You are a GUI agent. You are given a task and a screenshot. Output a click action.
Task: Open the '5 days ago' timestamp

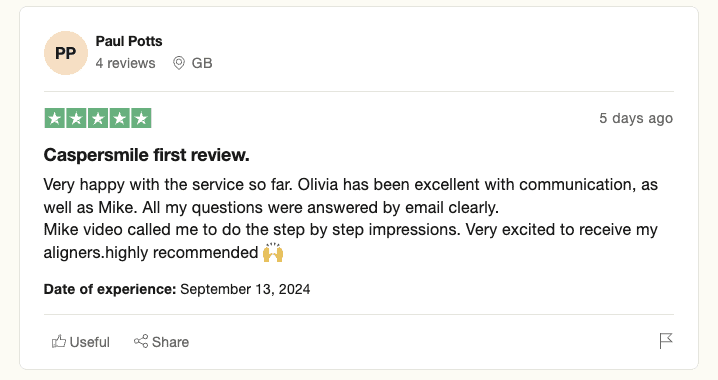(636, 118)
